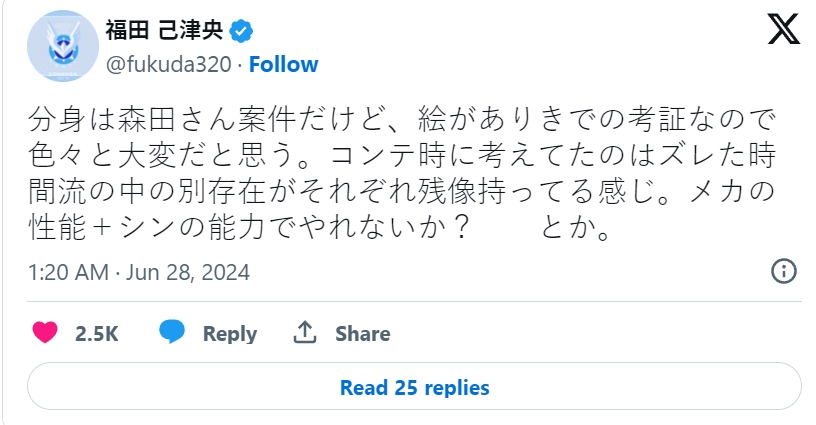Click the share upload arrow icon
The image size is (816, 425).
[x=304, y=333]
